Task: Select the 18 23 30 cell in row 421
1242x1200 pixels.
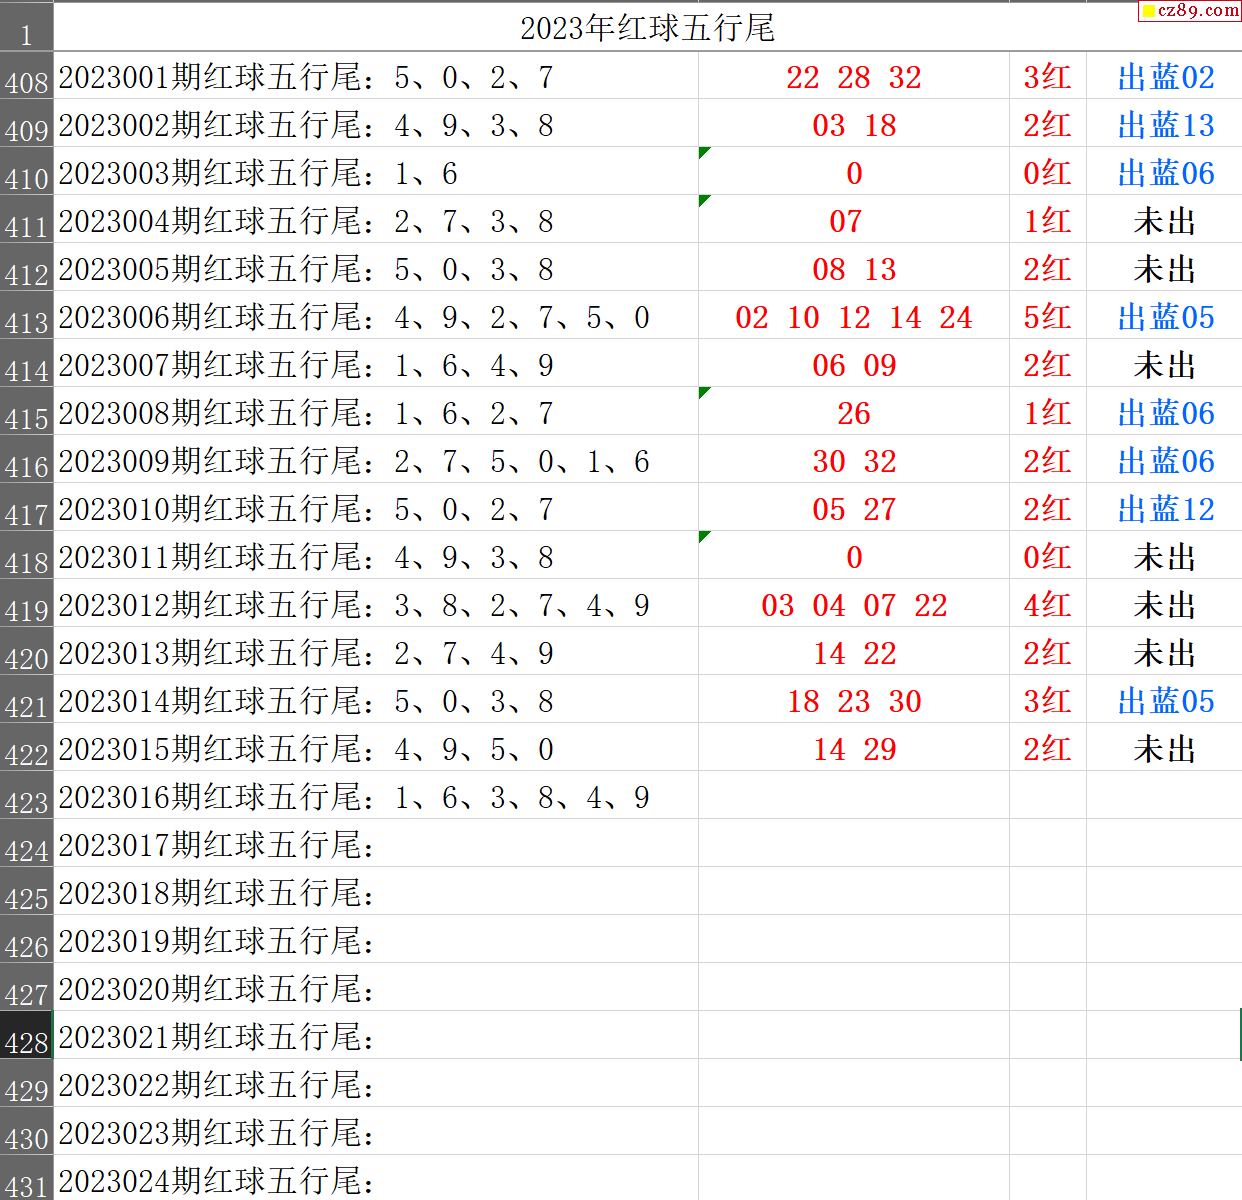Action: click(853, 701)
